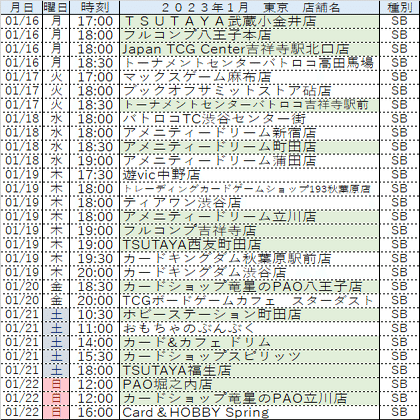Click the 種別 column header
This screenshot has width=420, height=420.
[x=399, y=7]
